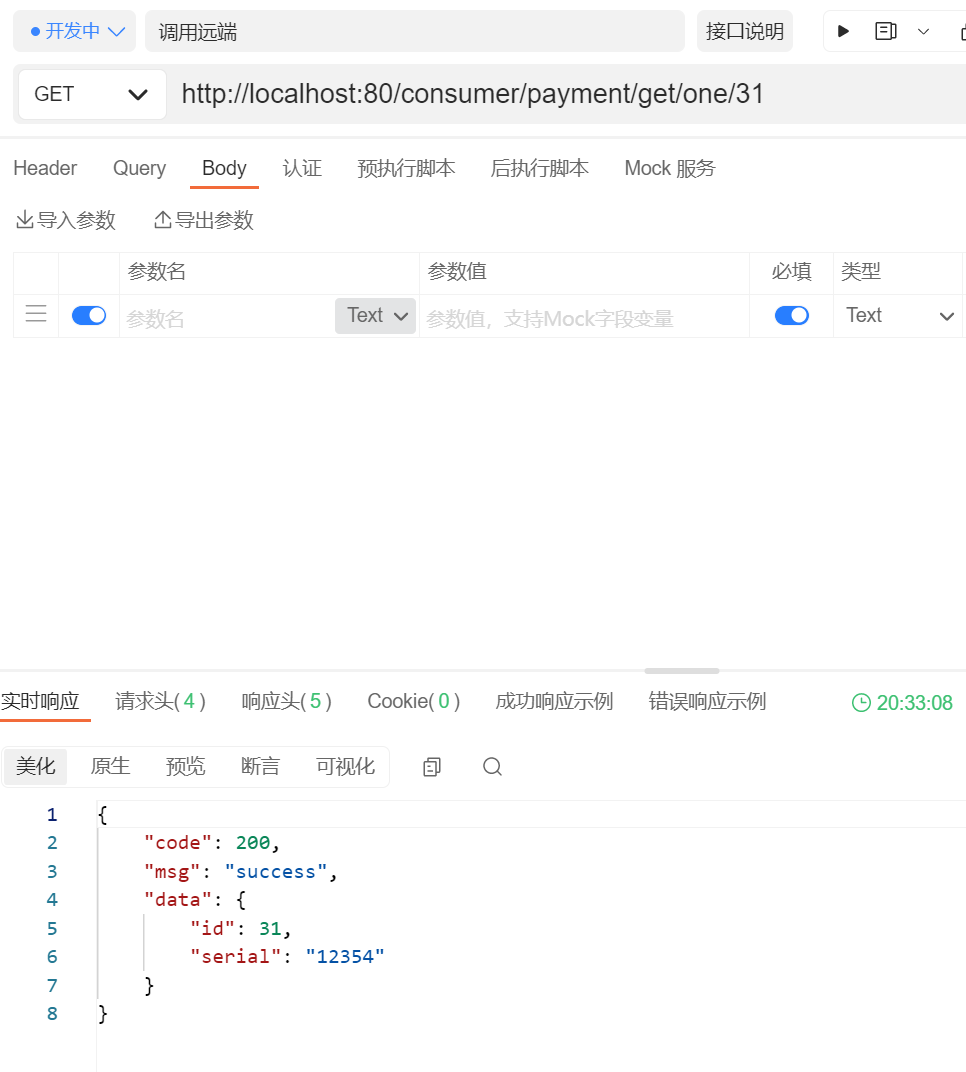Click the search response icon
The image size is (966, 1072).
tap(492, 767)
